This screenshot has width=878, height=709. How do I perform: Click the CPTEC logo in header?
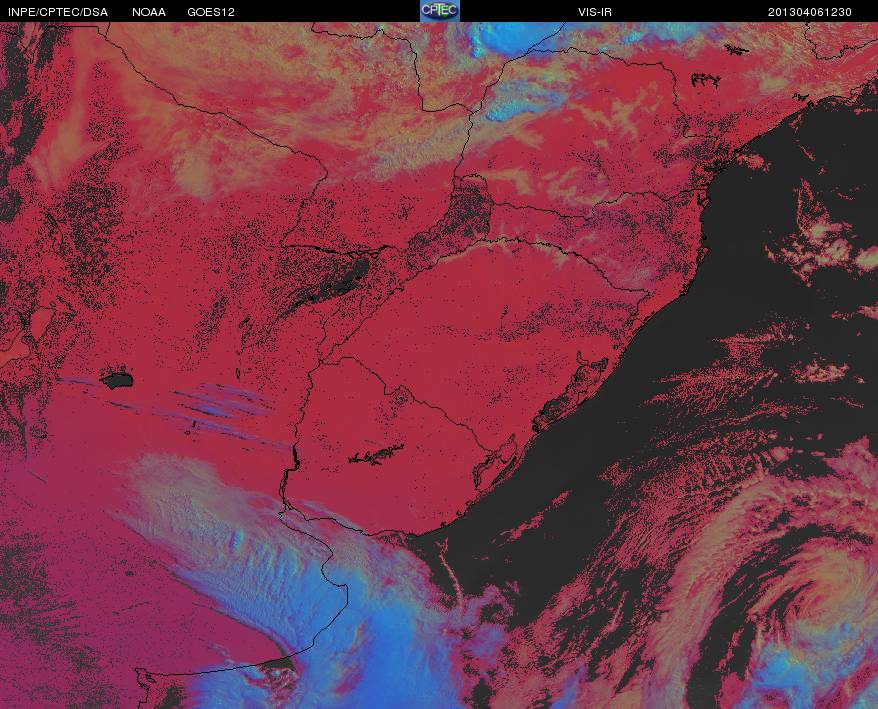click(440, 11)
